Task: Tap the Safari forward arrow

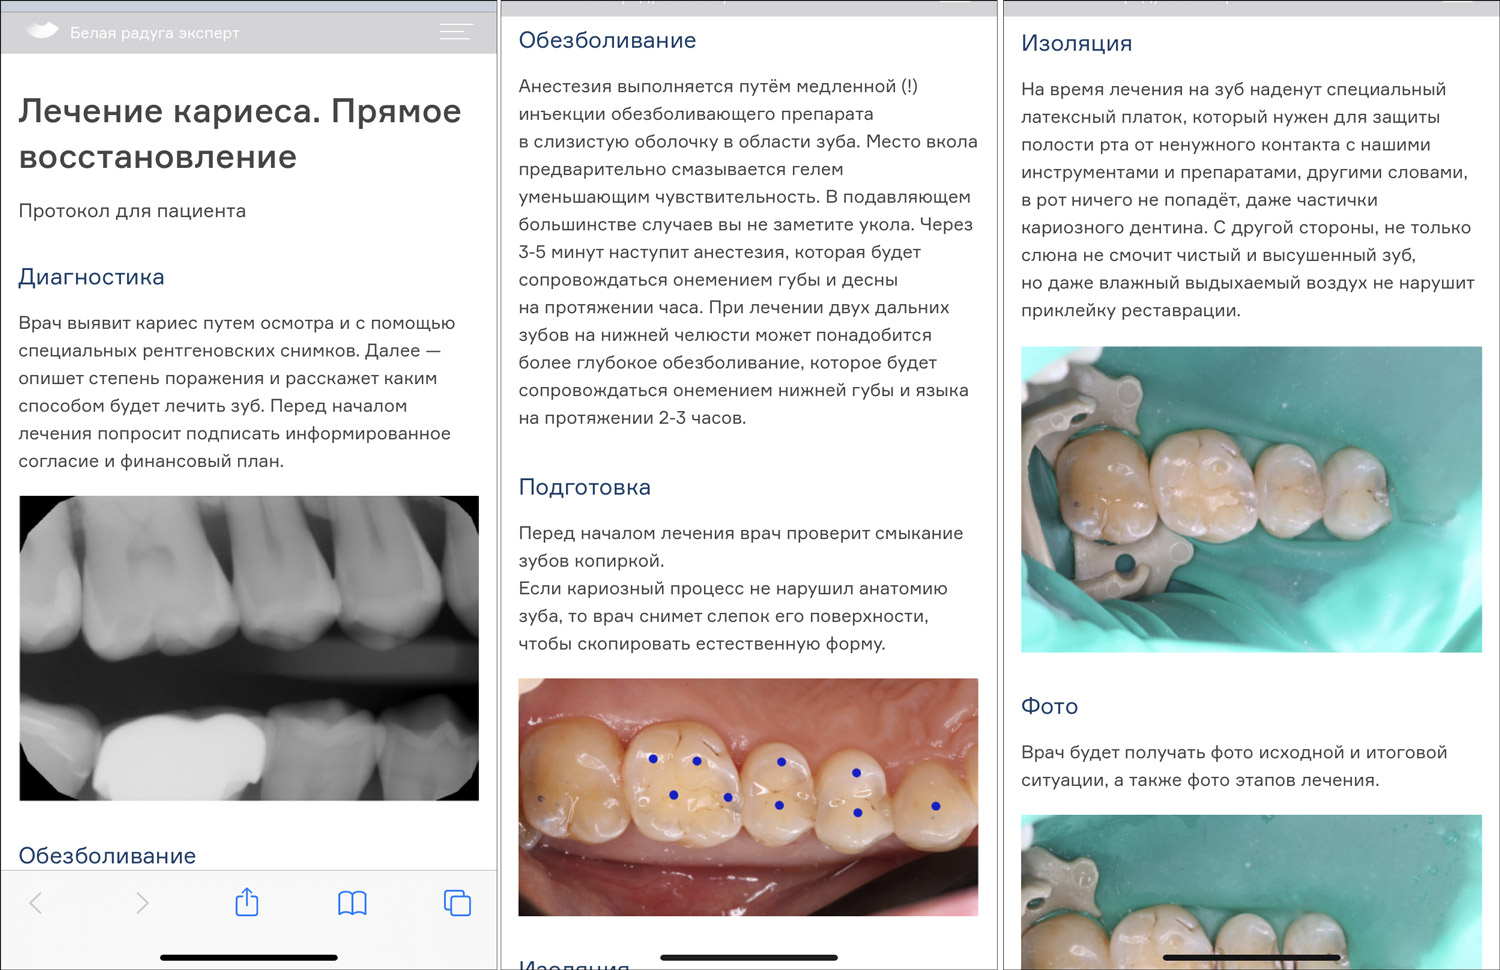Action: point(142,903)
